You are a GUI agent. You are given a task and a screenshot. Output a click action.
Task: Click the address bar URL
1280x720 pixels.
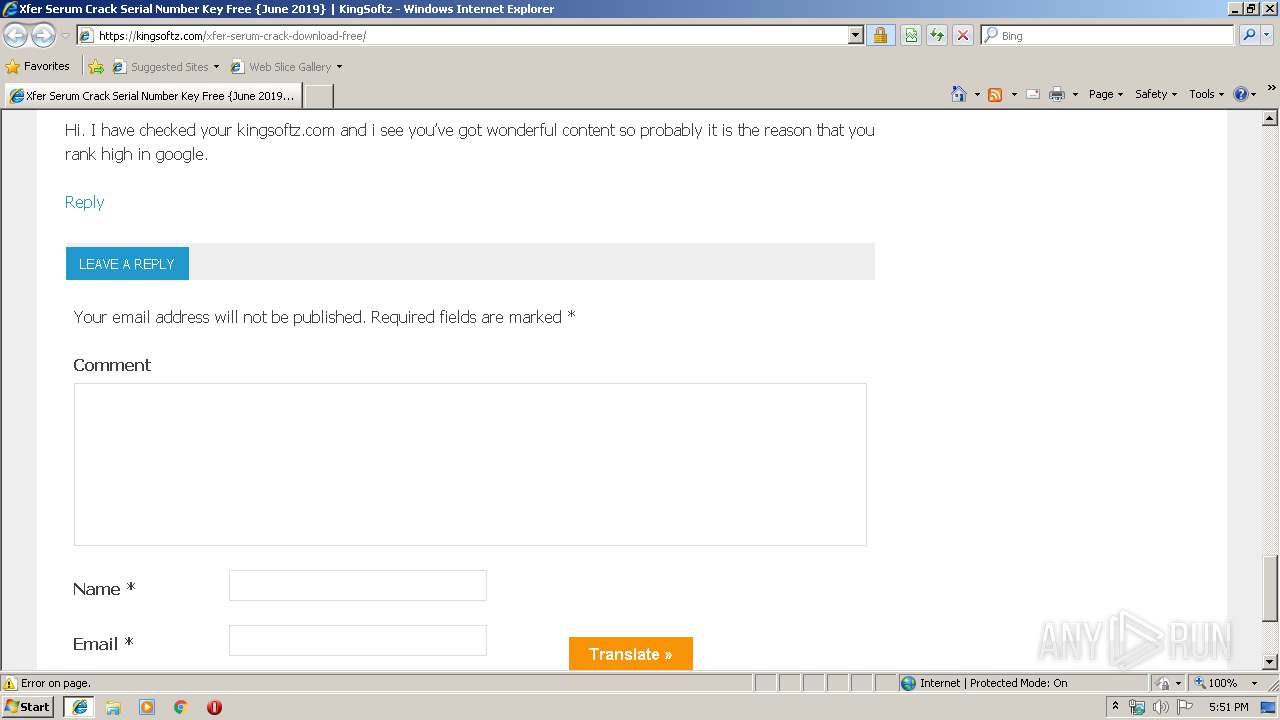coord(232,36)
